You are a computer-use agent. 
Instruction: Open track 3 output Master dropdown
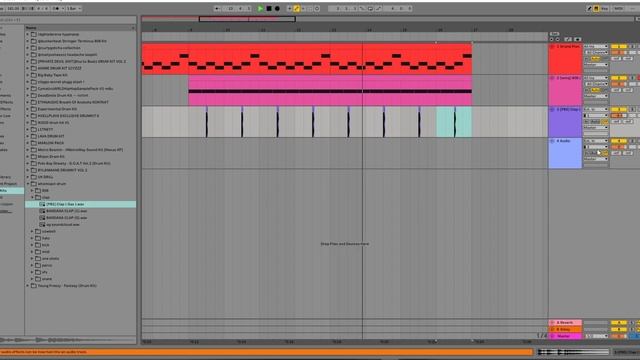pos(596,127)
